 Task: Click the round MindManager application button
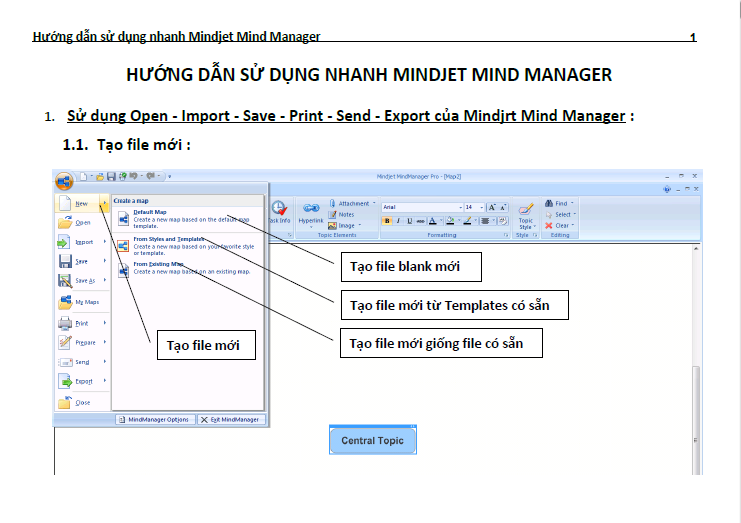click(64, 180)
